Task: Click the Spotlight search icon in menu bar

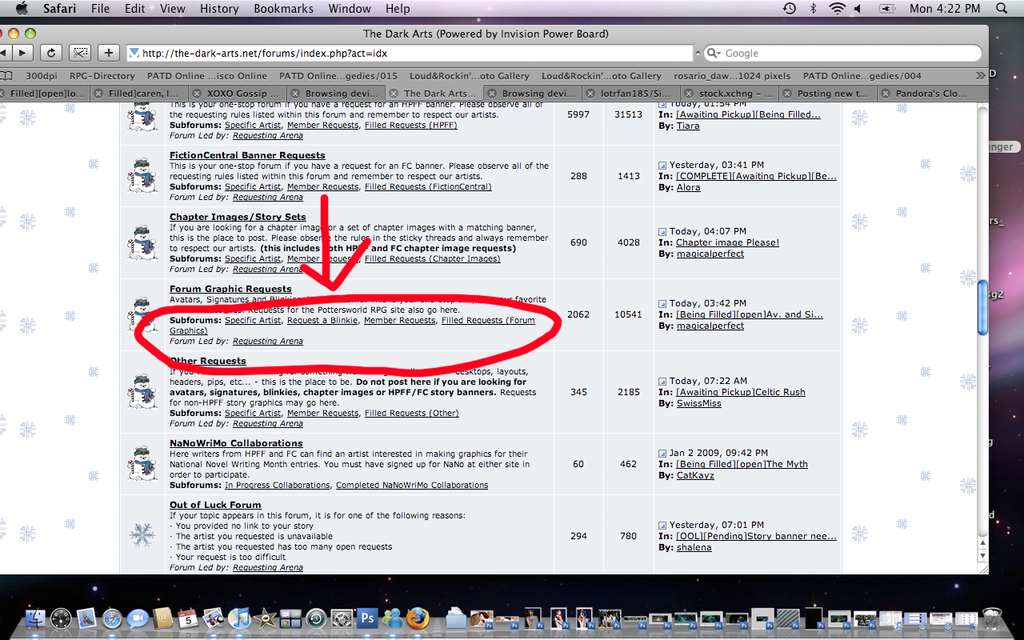Action: pos(1003,9)
